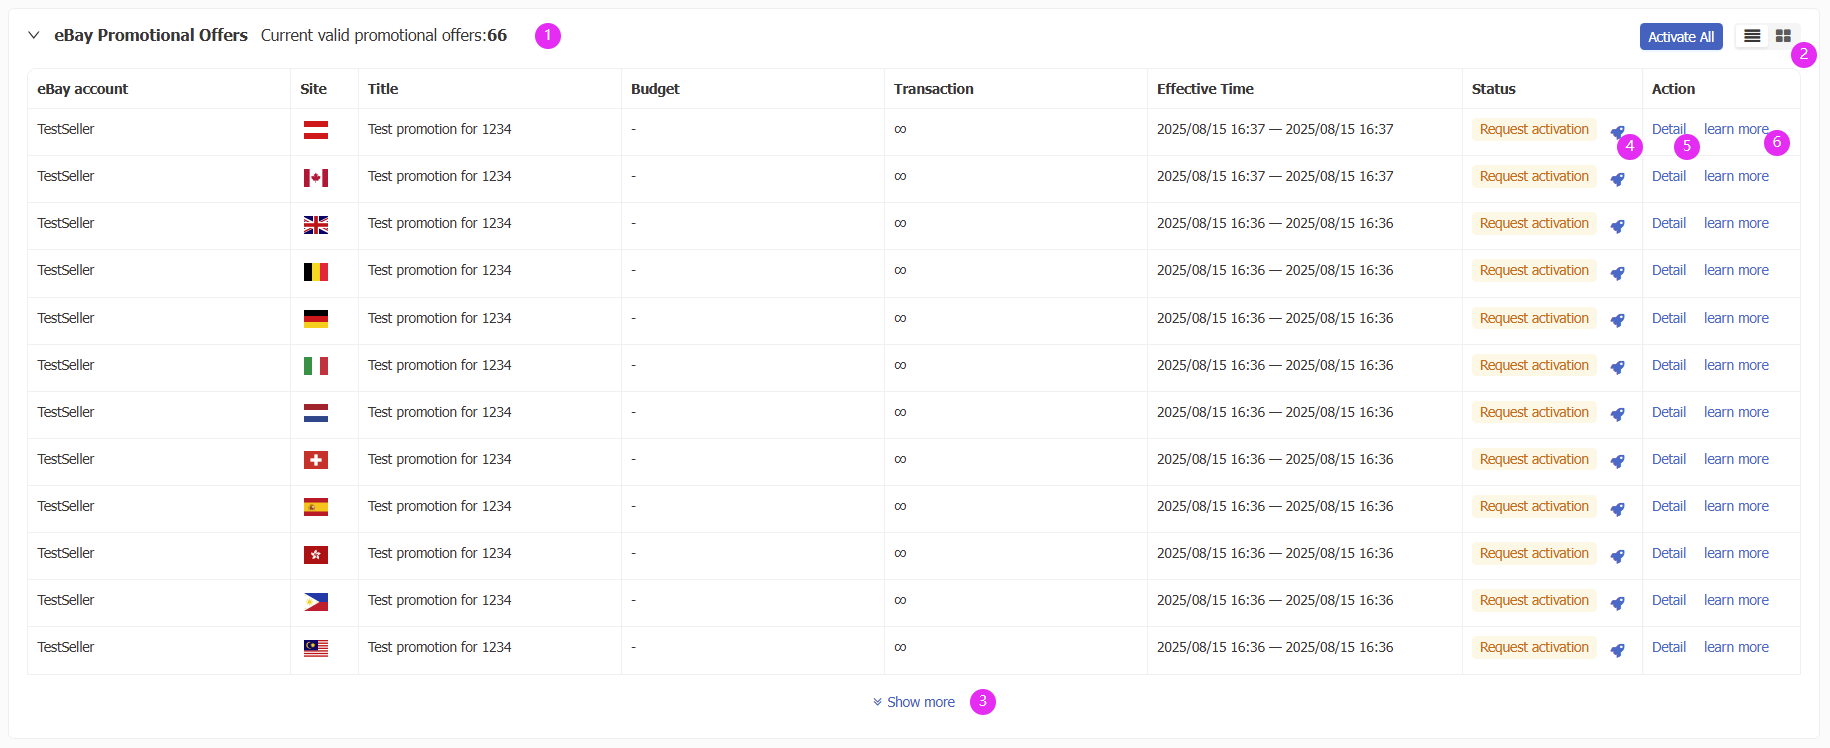Click Request activation in the Malaysia row

[1534, 647]
